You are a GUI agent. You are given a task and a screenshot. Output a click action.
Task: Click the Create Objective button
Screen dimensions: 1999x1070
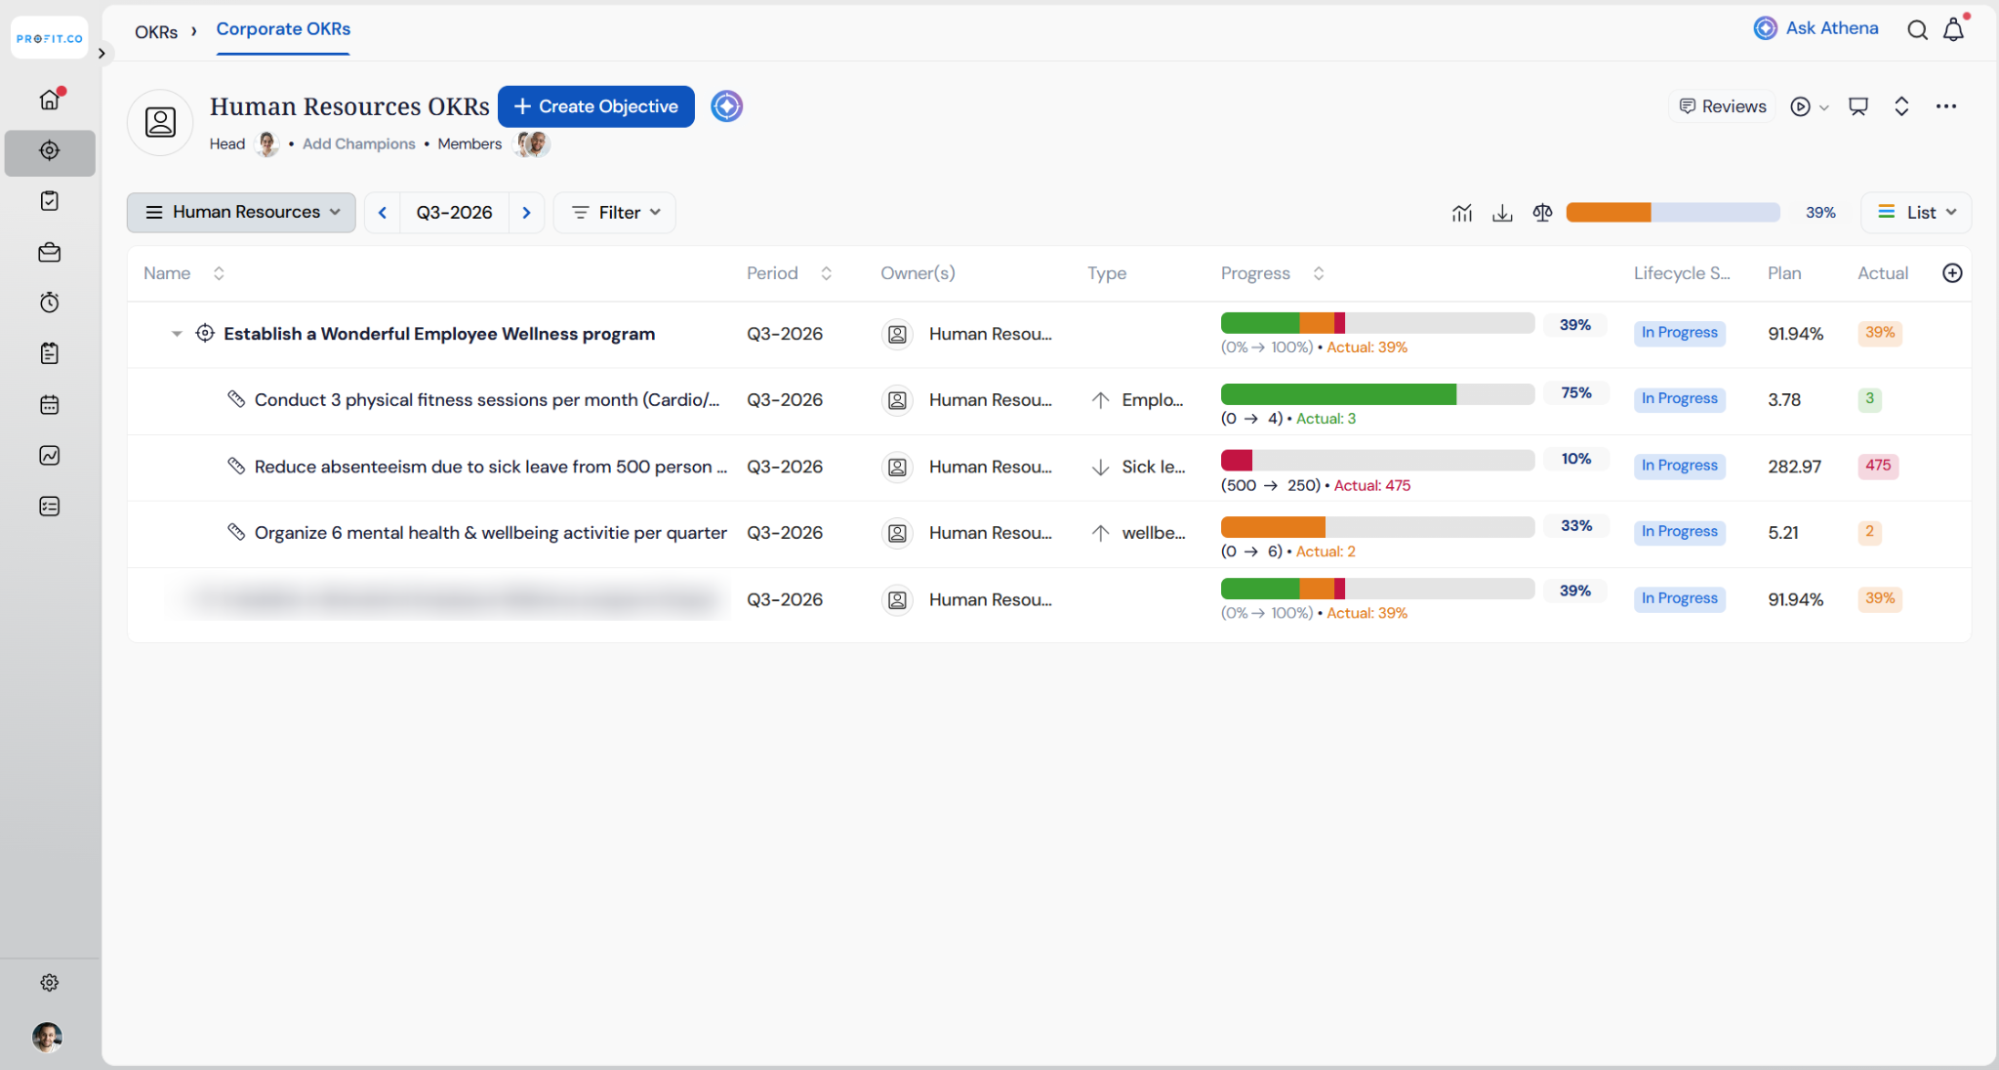tap(596, 106)
